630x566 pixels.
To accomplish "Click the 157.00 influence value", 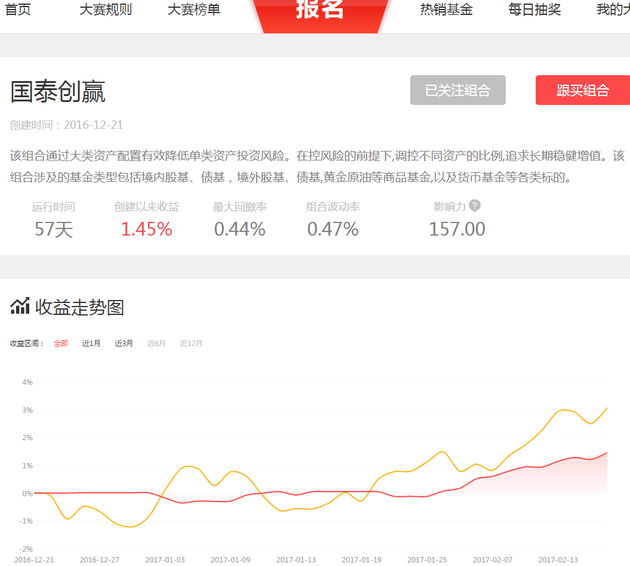I will pos(457,229).
